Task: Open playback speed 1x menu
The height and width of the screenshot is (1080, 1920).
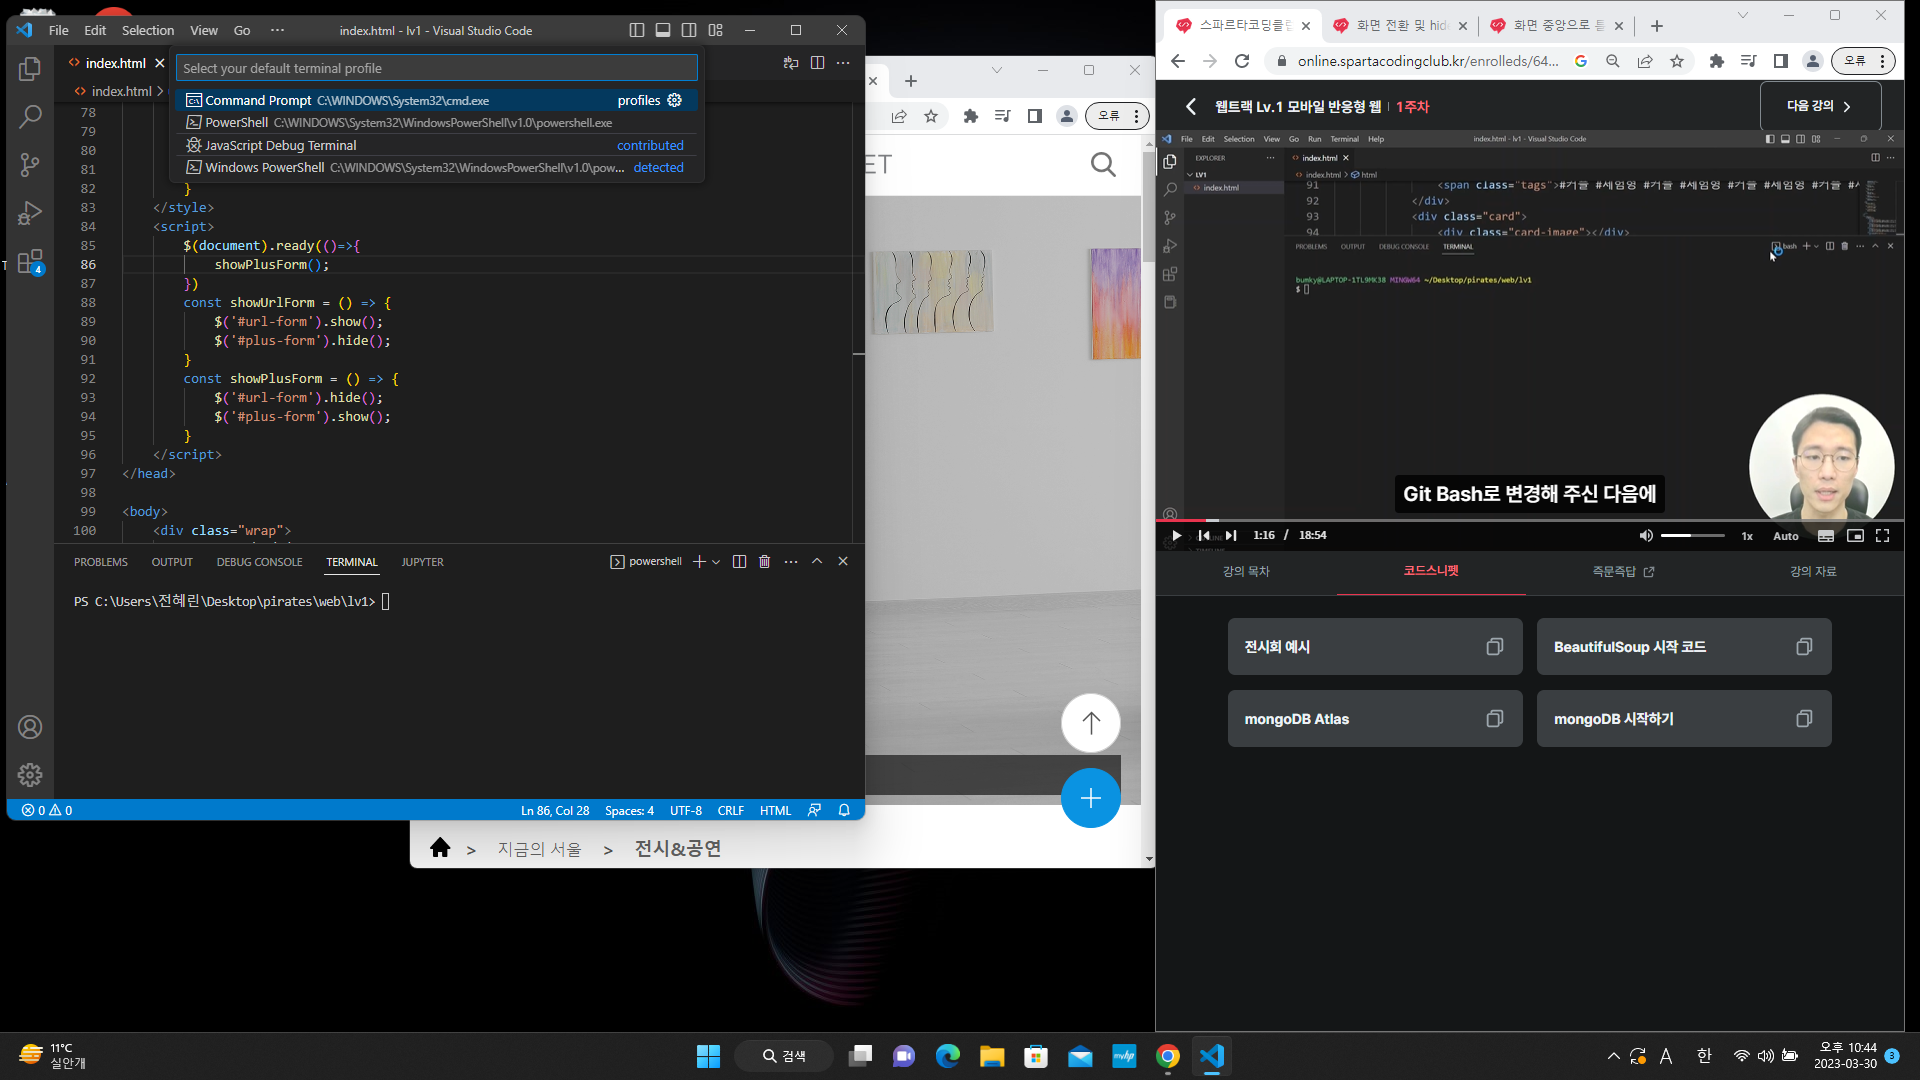Action: (1747, 536)
